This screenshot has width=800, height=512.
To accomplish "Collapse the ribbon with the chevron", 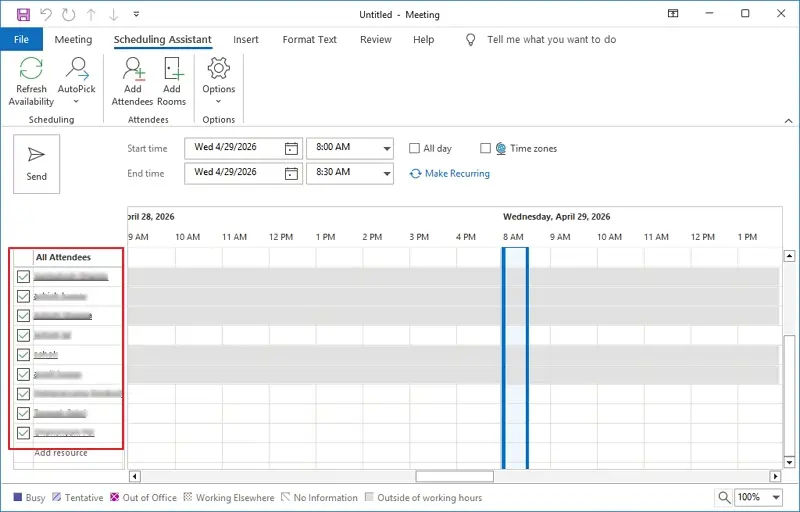I will 788,121.
